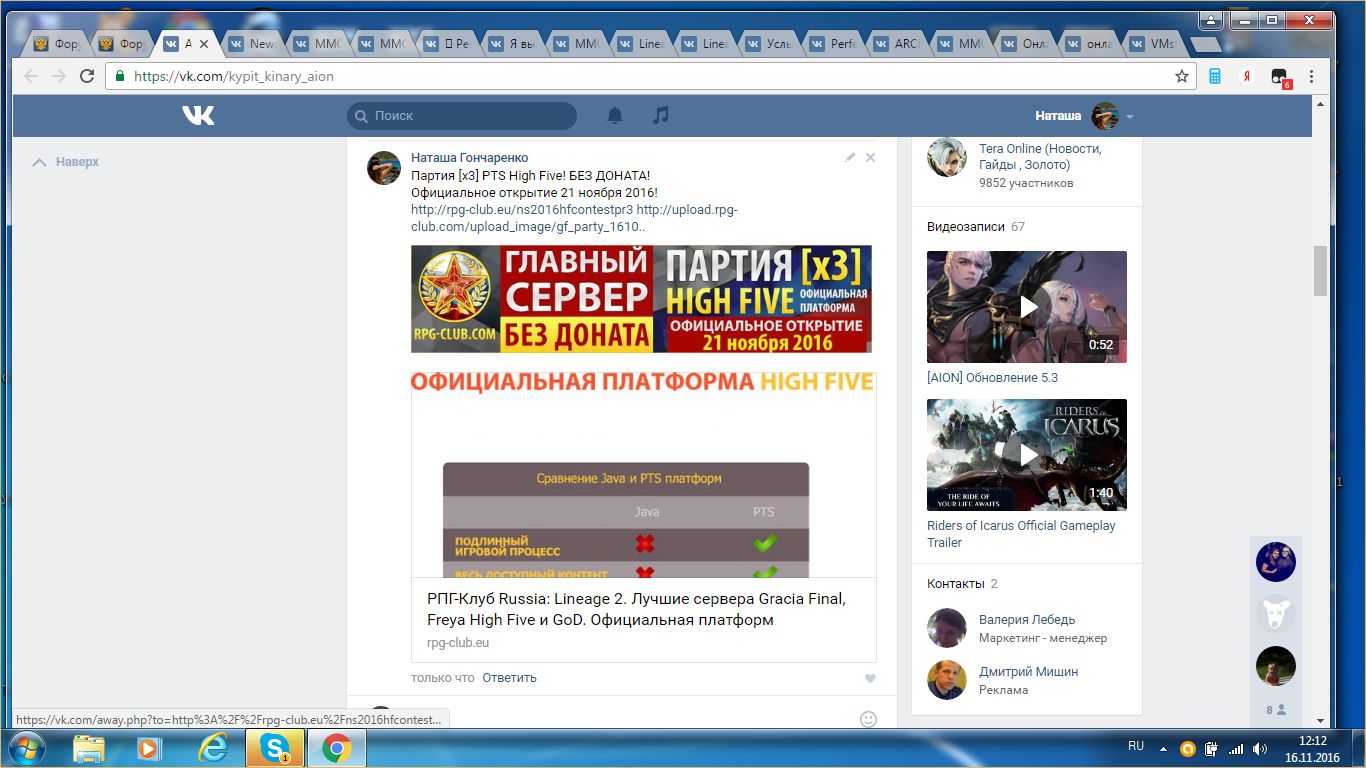The width and height of the screenshot is (1366, 768).
Task: Close the active VK tab
Action: [204, 44]
